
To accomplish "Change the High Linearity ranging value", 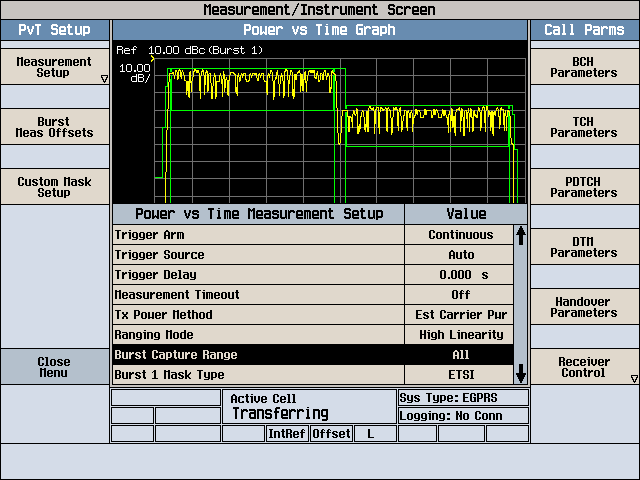I will [x=459, y=335].
